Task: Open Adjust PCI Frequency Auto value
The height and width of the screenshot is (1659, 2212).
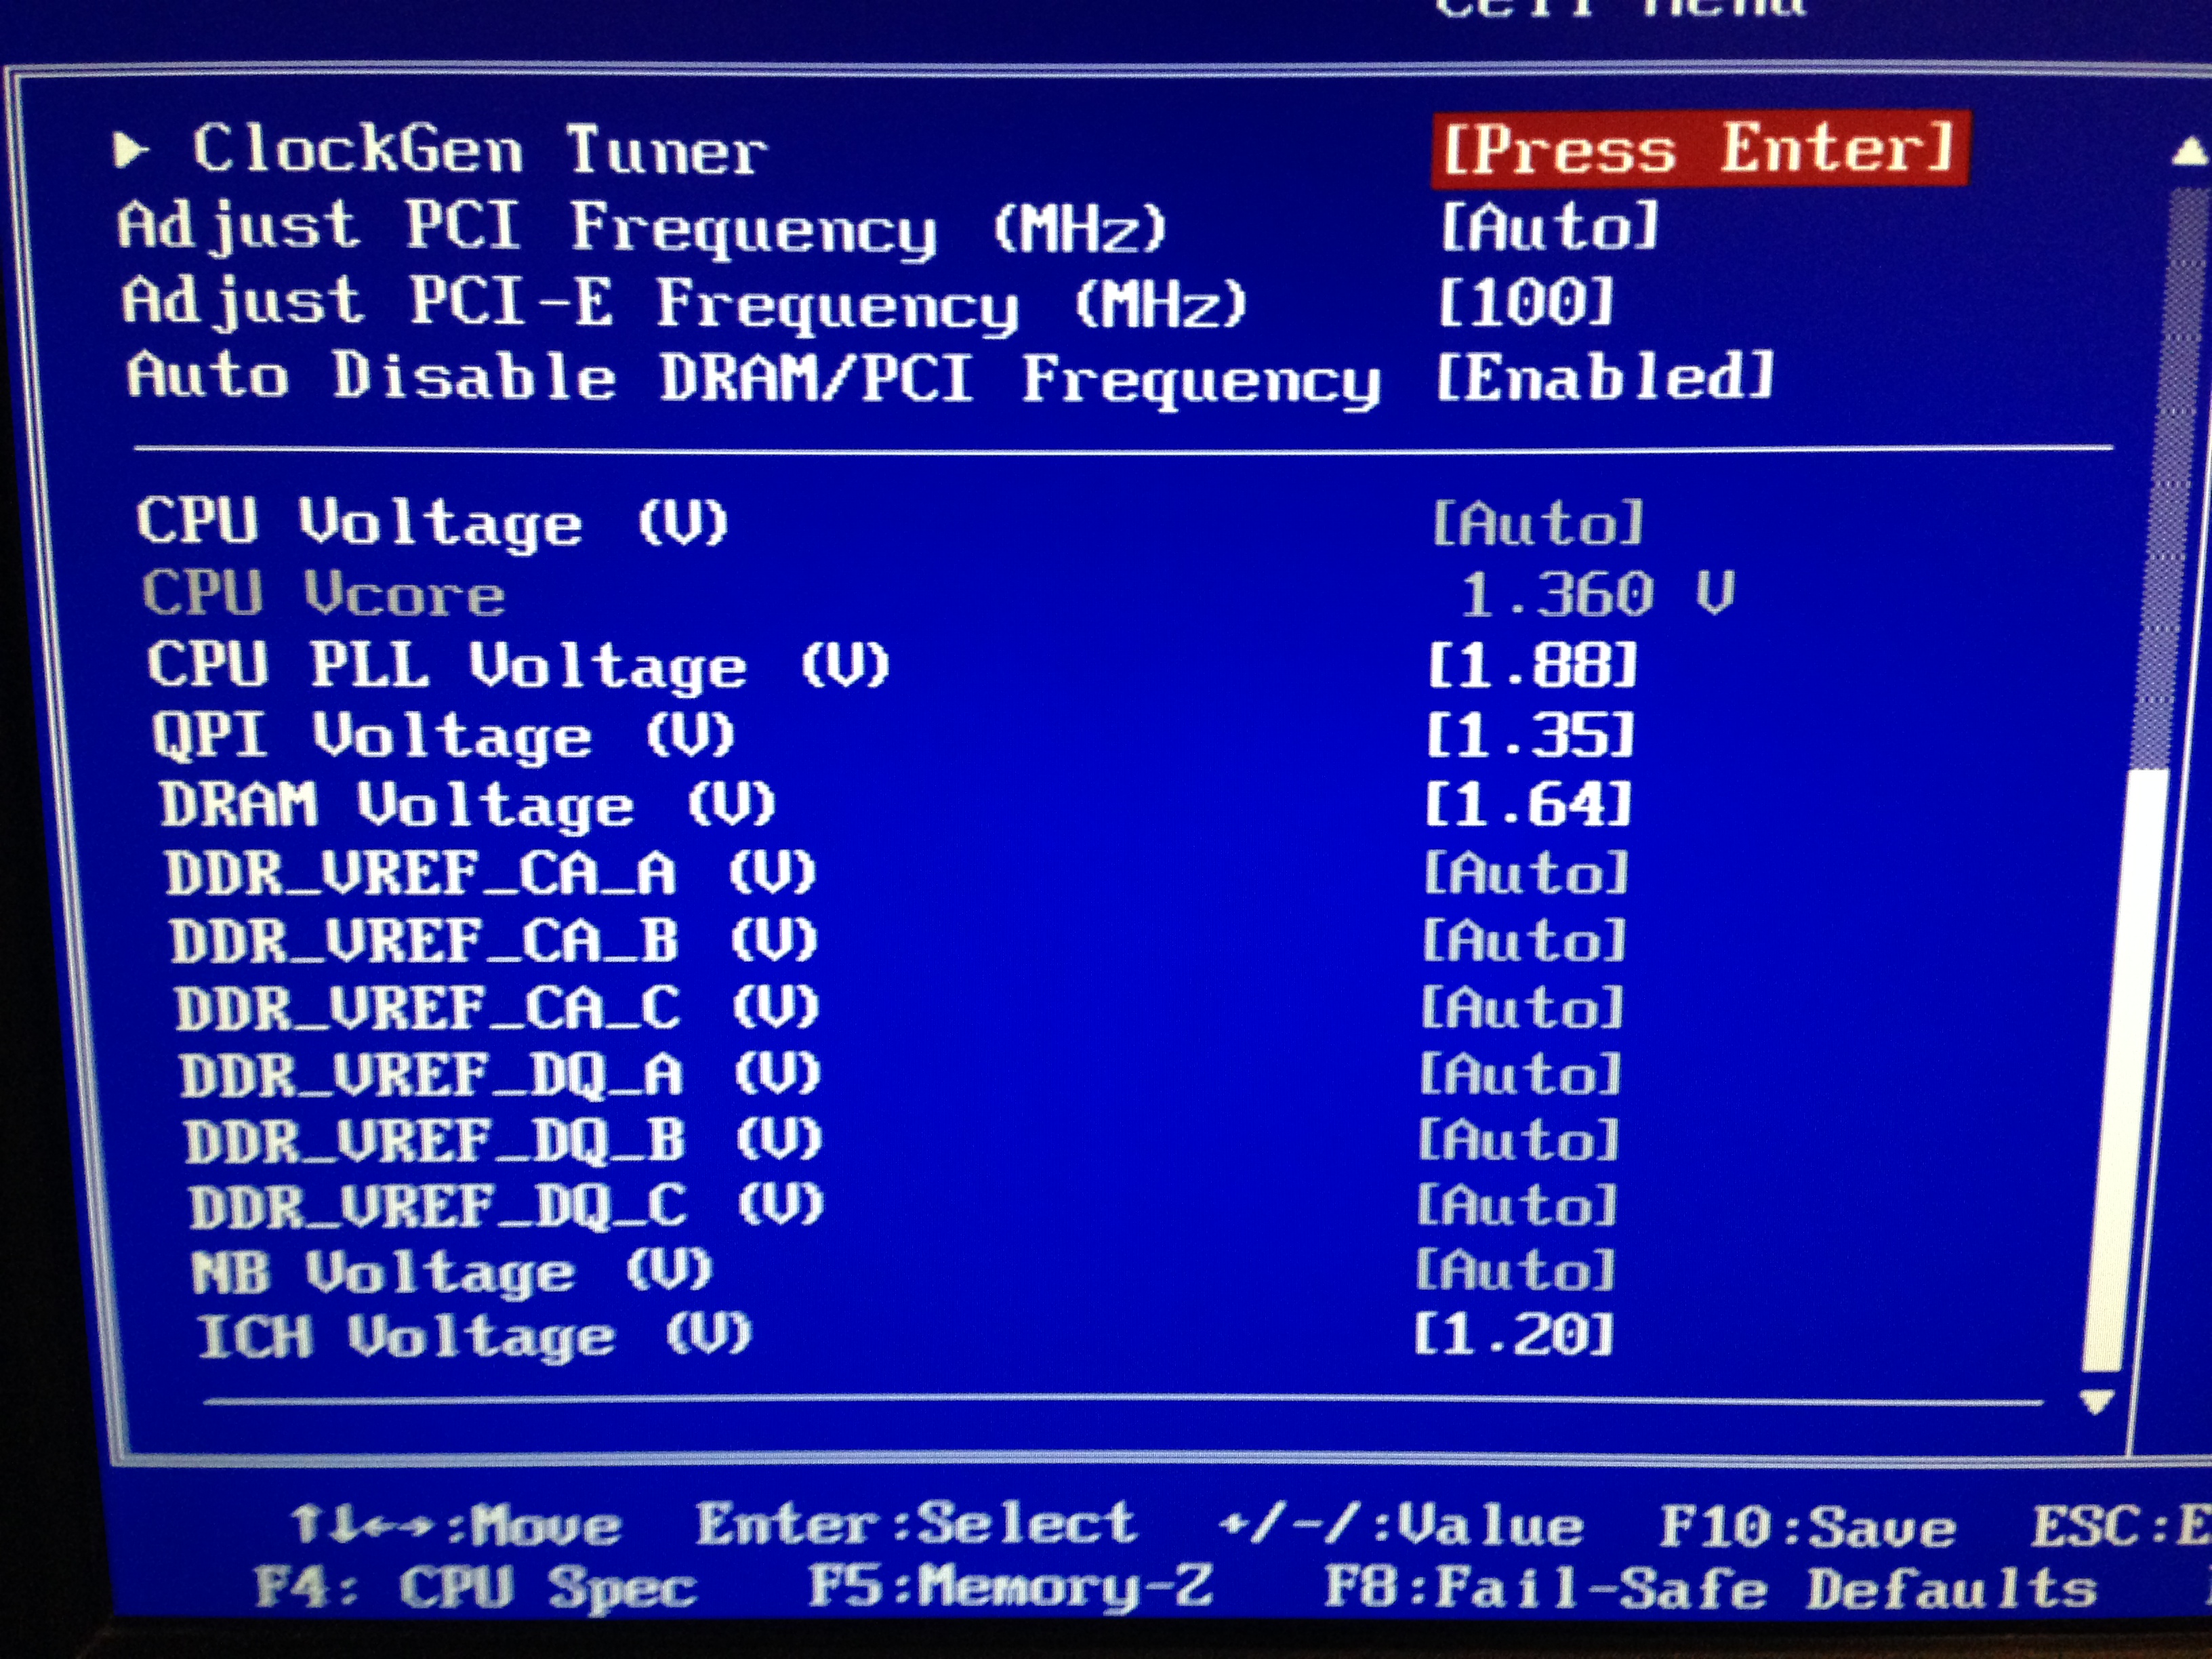Action: point(1549,226)
